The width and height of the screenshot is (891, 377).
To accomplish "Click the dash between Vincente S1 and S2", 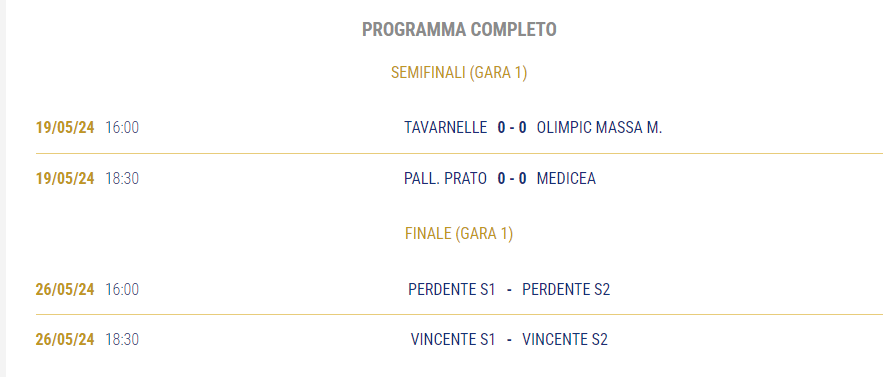I will coord(509,339).
